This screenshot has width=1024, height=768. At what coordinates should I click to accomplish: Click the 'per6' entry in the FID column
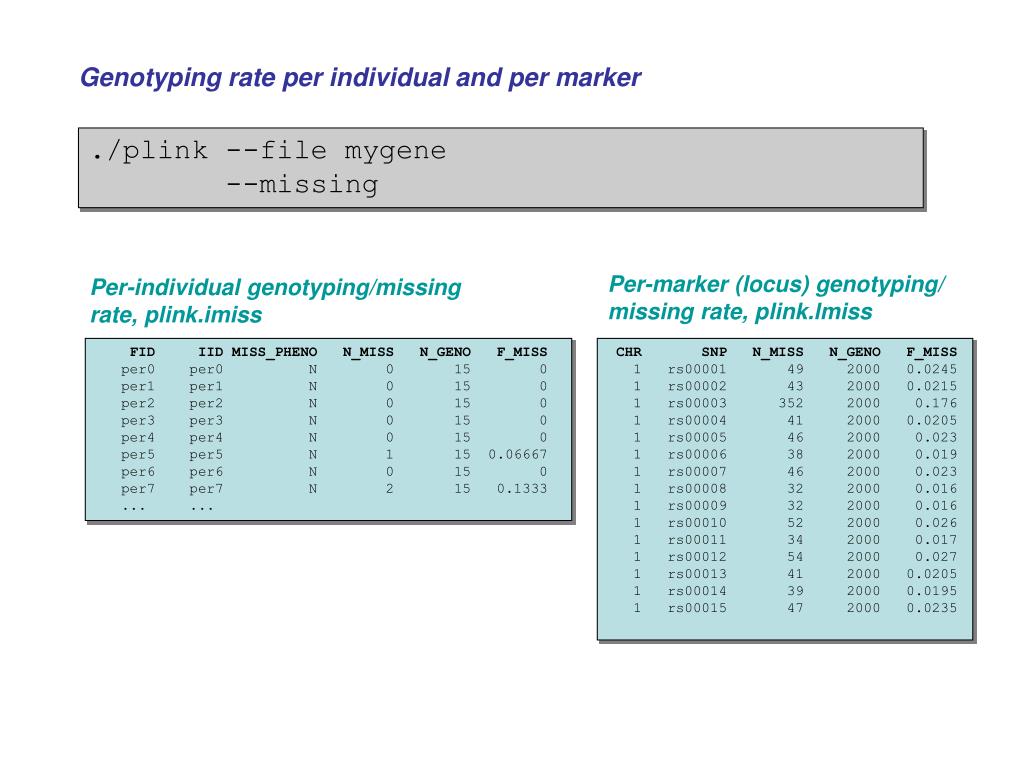click(x=138, y=472)
